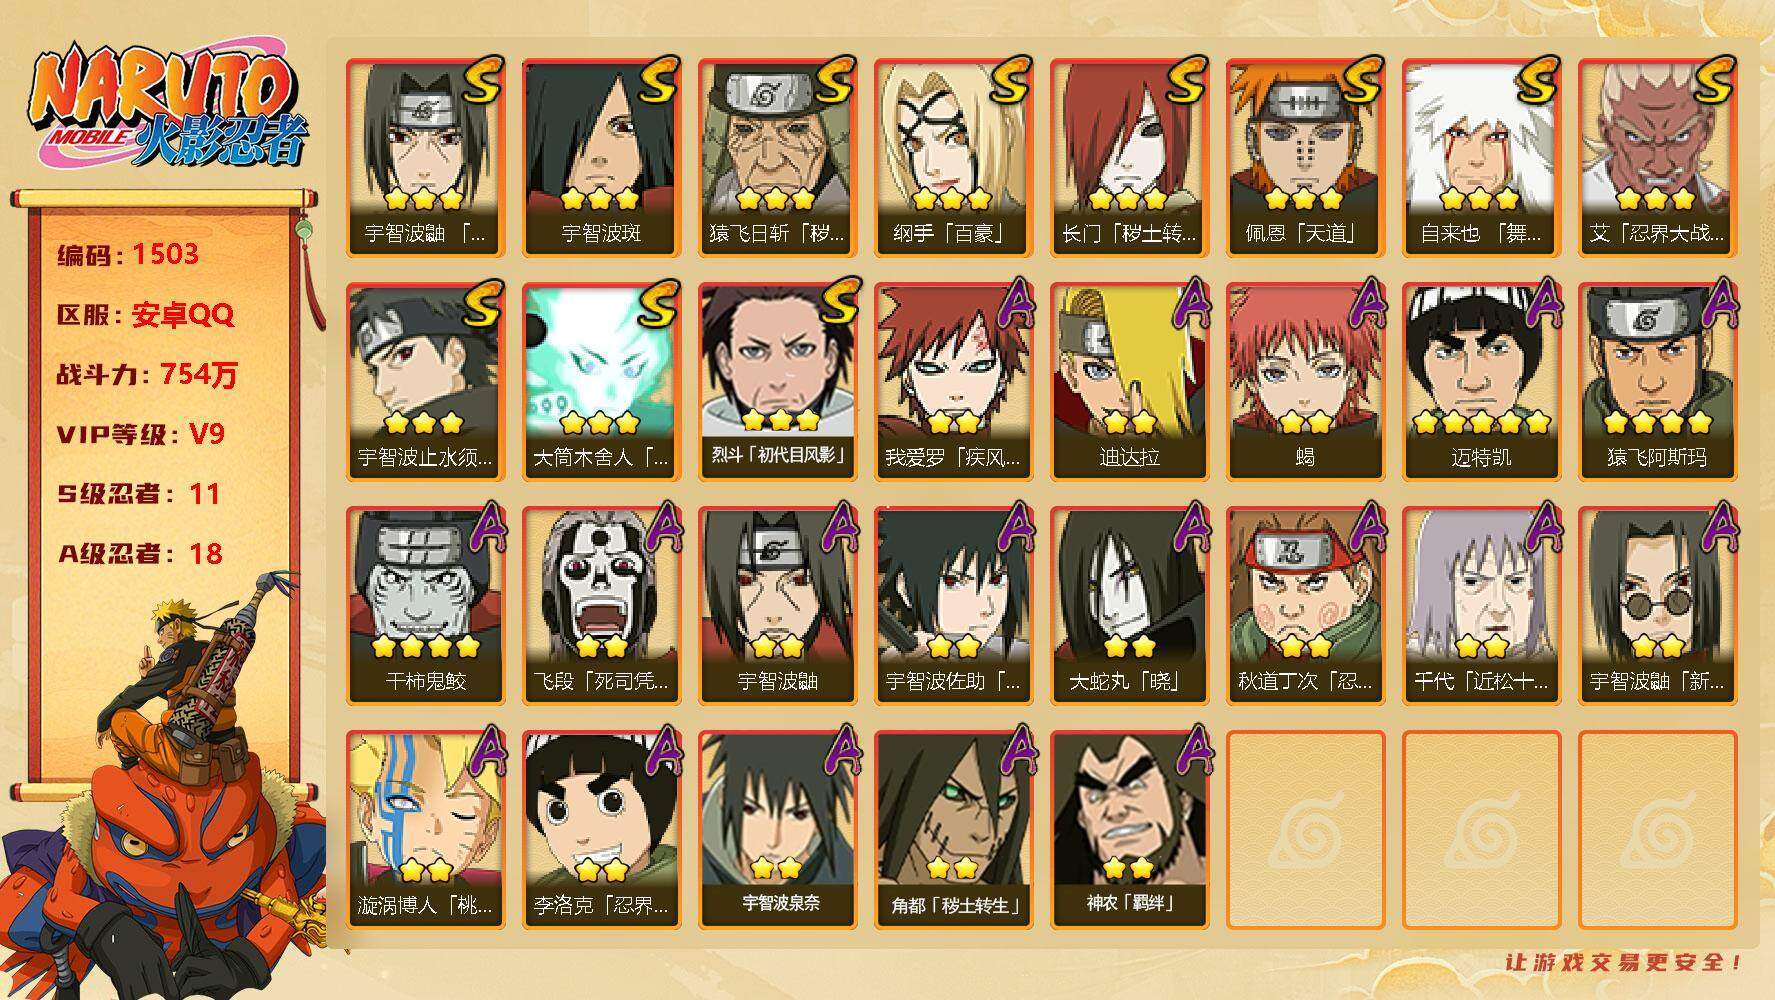Click the A rank badge on 迪达拉
This screenshot has width=1775, height=1000.
(1188, 302)
